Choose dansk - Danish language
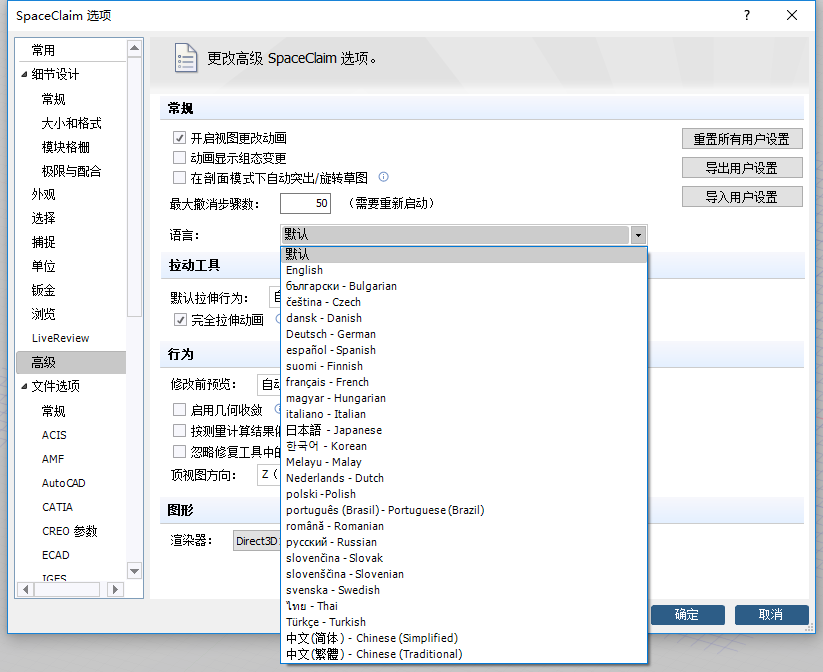 pos(464,318)
